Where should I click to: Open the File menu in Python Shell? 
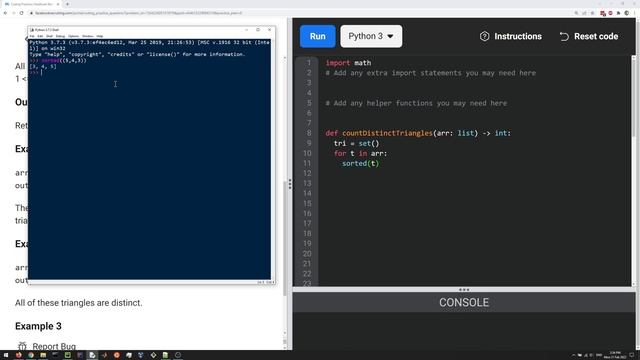[32, 36]
